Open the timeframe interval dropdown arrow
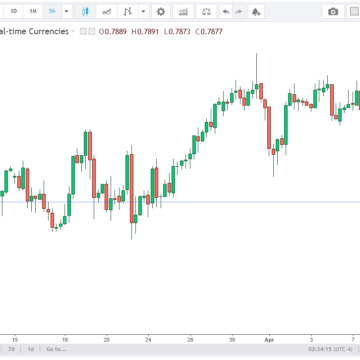 (x=66, y=11)
